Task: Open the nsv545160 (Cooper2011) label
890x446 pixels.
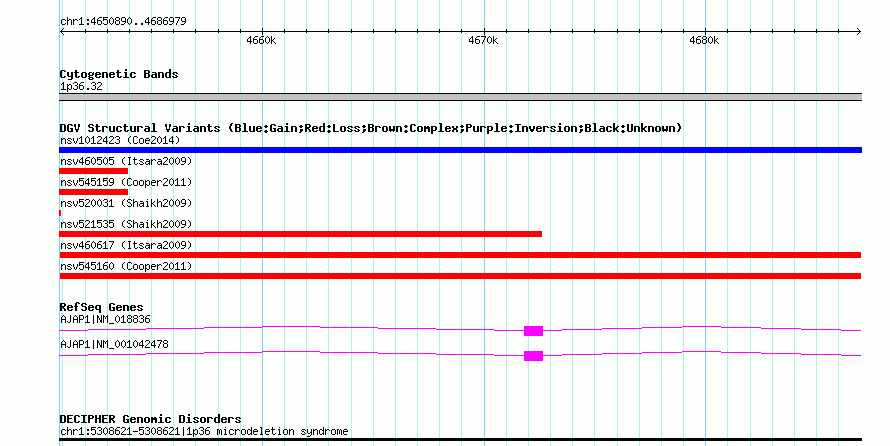Action: coord(126,266)
